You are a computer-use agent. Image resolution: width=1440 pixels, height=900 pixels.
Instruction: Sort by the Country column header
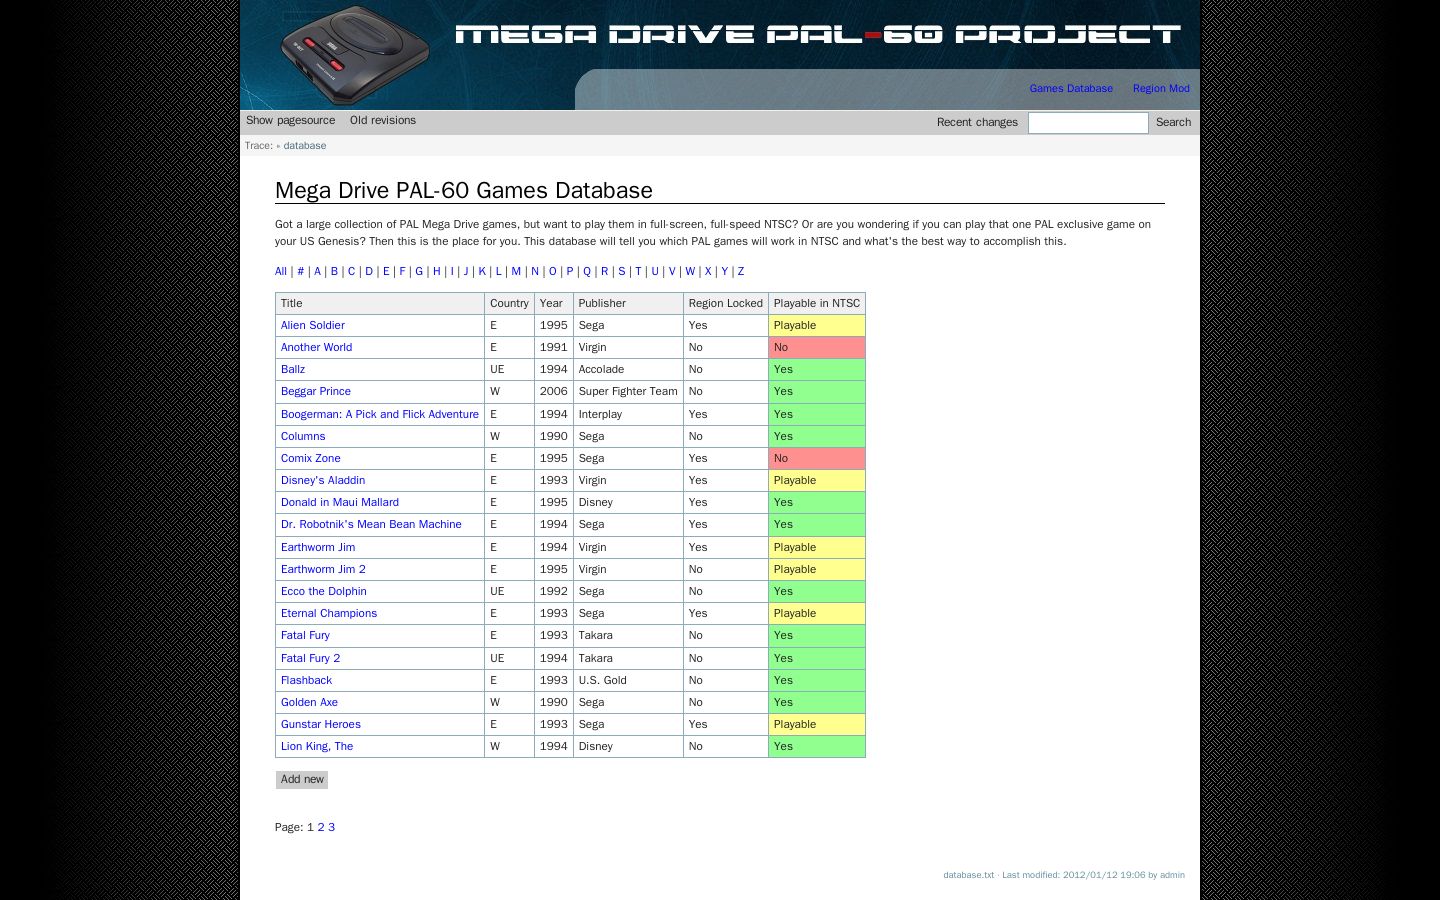tap(509, 303)
